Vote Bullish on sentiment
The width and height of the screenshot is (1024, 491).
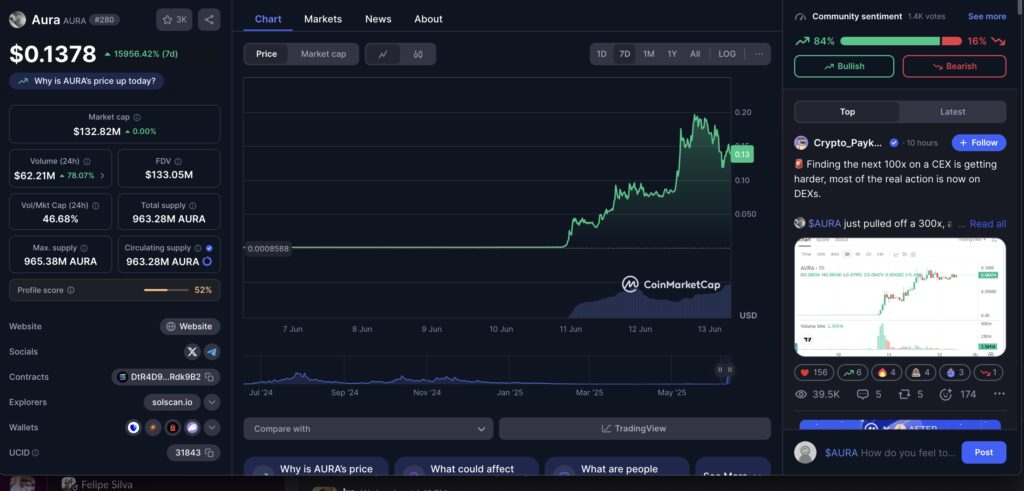coord(844,66)
